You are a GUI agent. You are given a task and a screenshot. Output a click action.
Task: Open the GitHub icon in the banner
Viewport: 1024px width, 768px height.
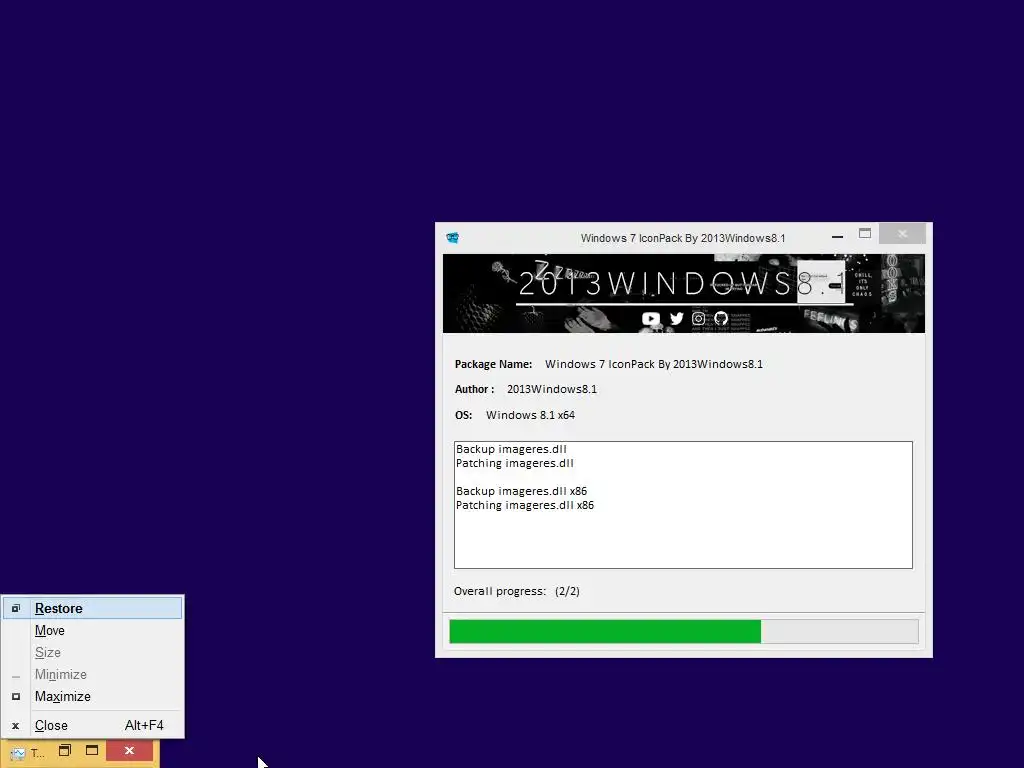point(721,319)
